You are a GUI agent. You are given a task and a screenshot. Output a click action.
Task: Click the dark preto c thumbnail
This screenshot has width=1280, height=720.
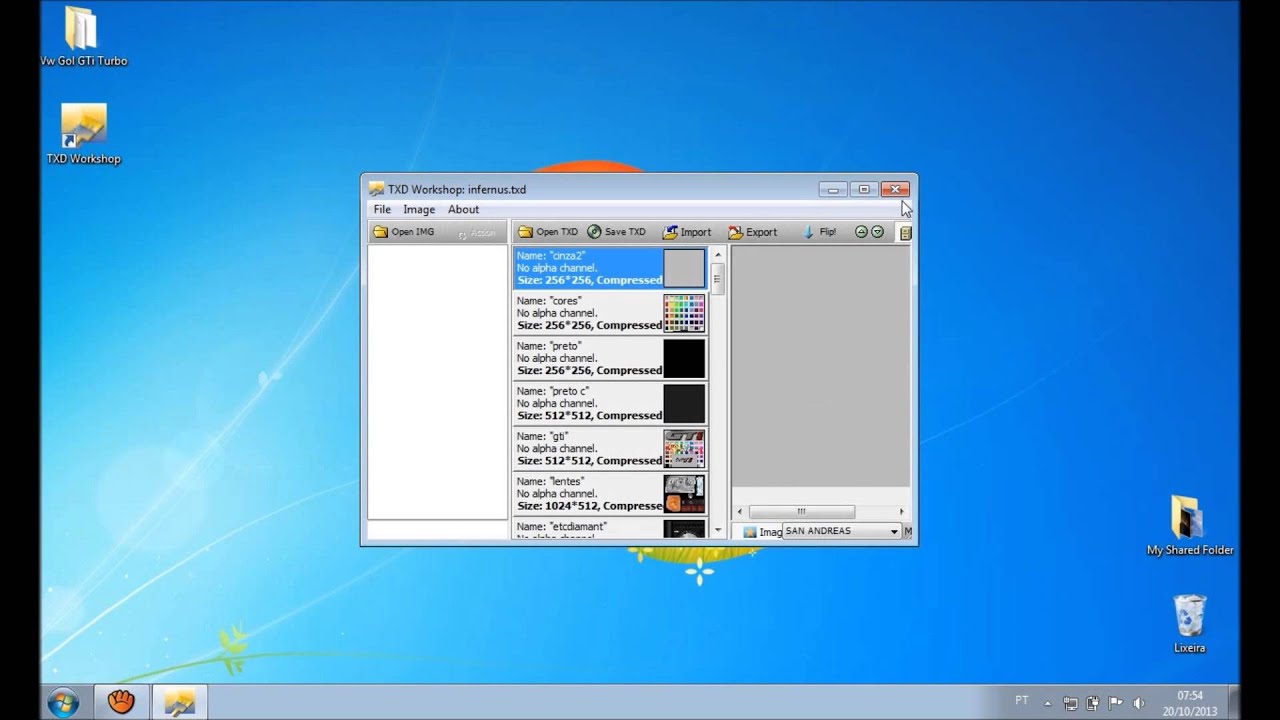684,403
